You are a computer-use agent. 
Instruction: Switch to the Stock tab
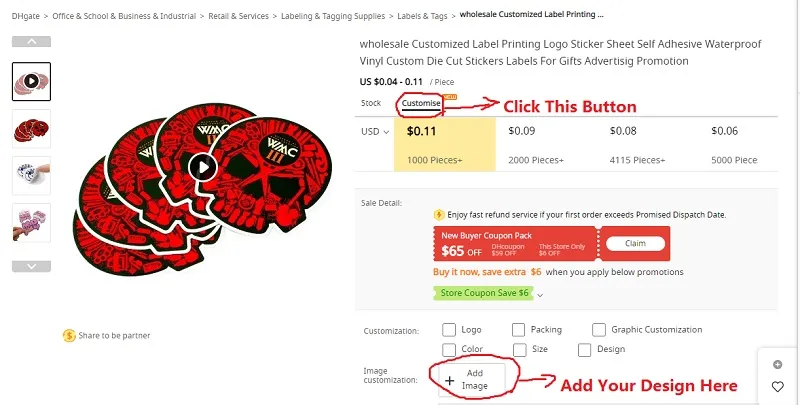click(371, 103)
